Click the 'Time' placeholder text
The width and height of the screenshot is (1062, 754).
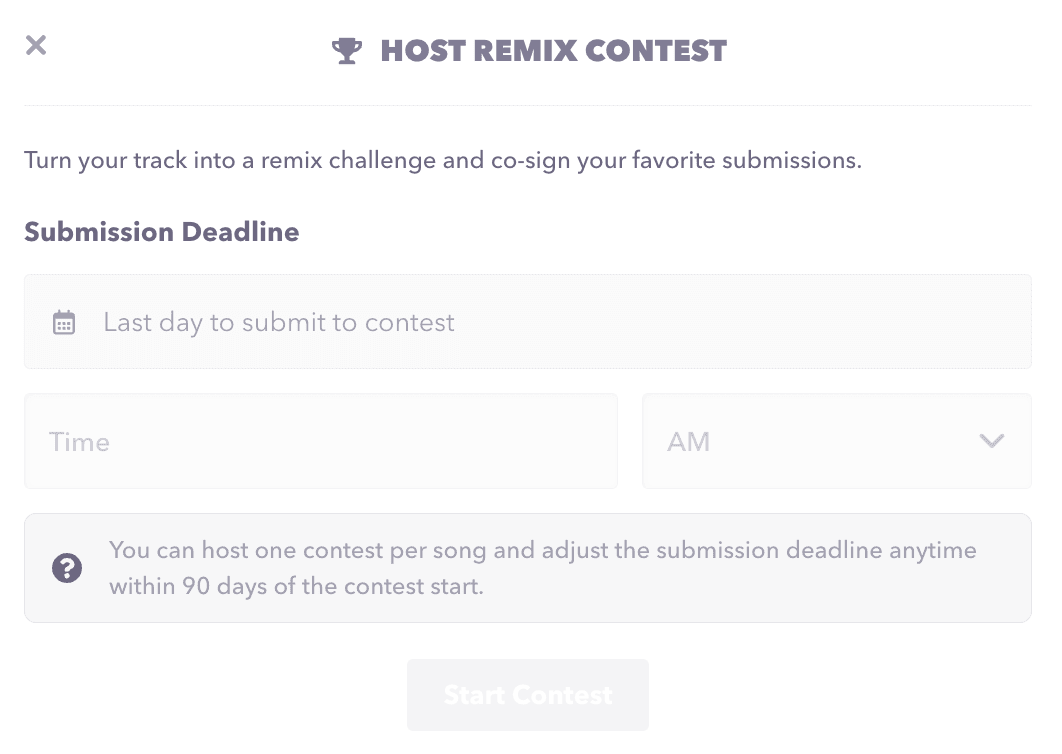tap(79, 442)
